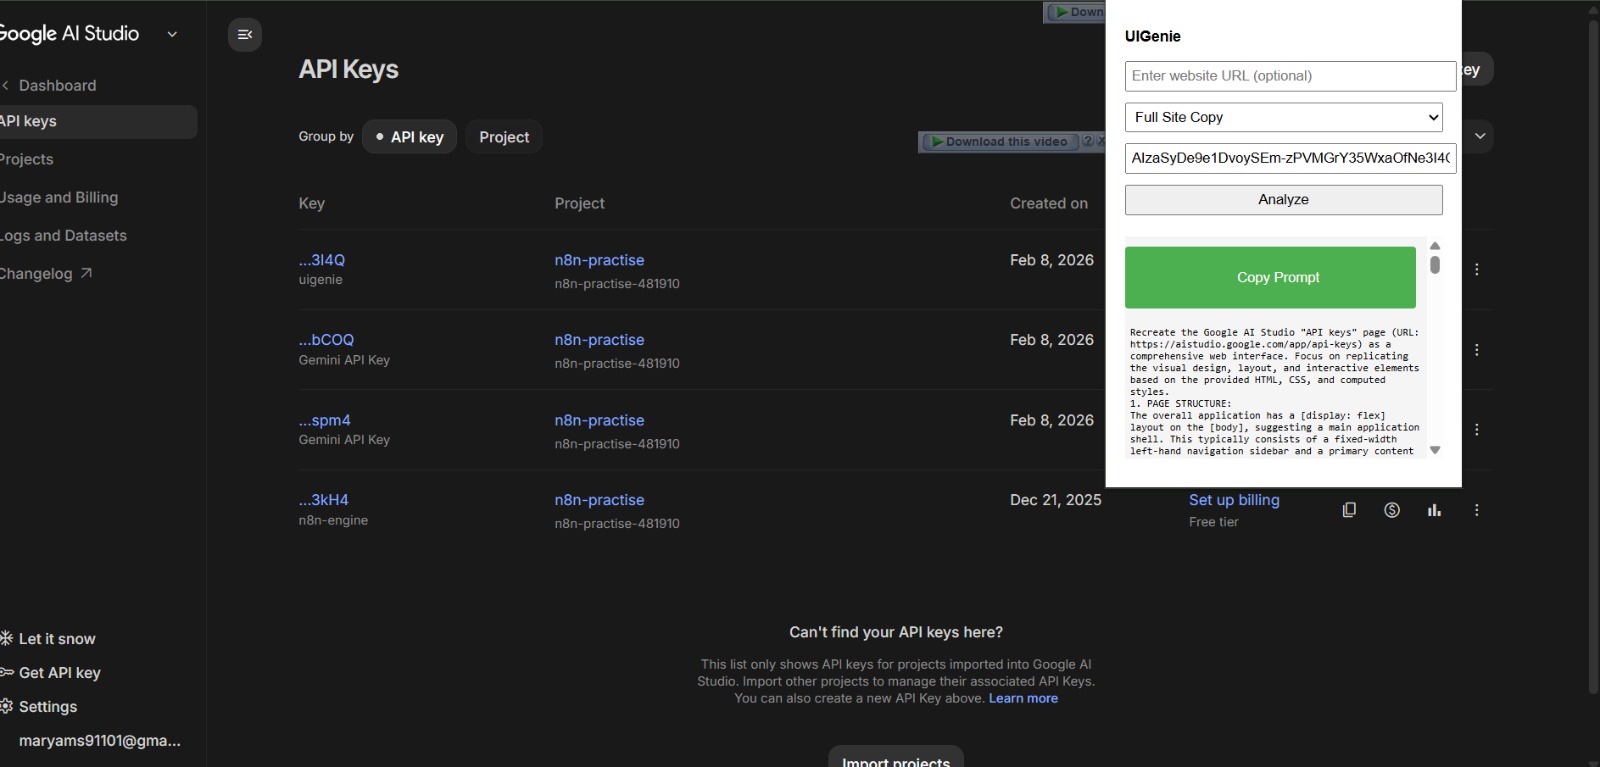
Task: Open n8n-practise project for ...spm4 key
Action: [600, 420]
